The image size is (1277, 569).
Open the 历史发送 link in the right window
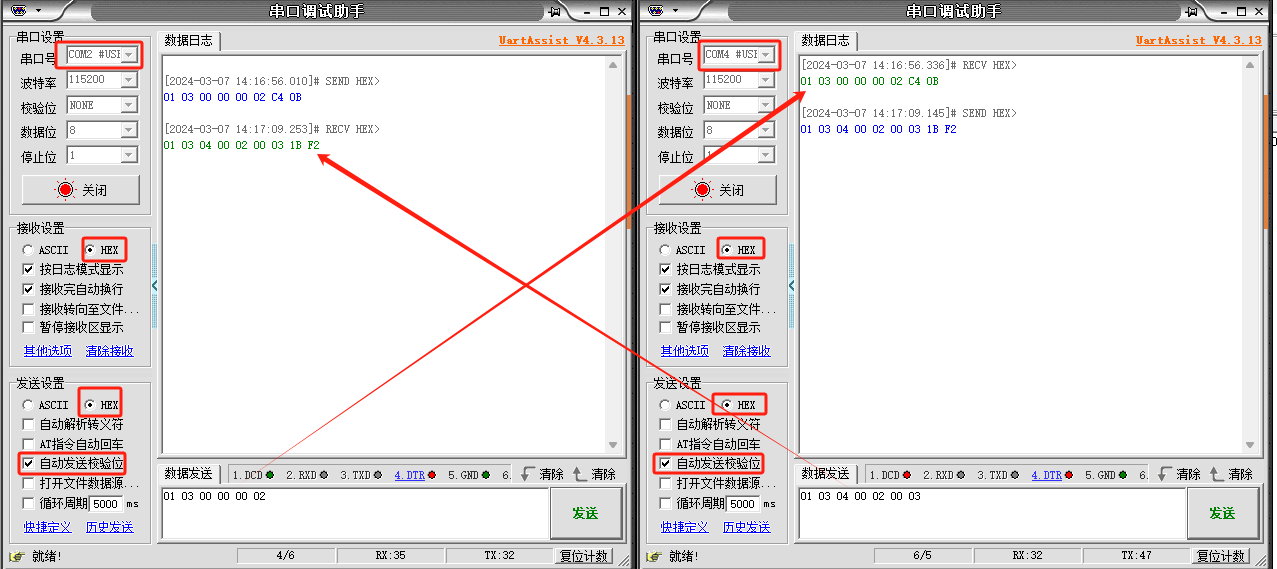point(746,527)
